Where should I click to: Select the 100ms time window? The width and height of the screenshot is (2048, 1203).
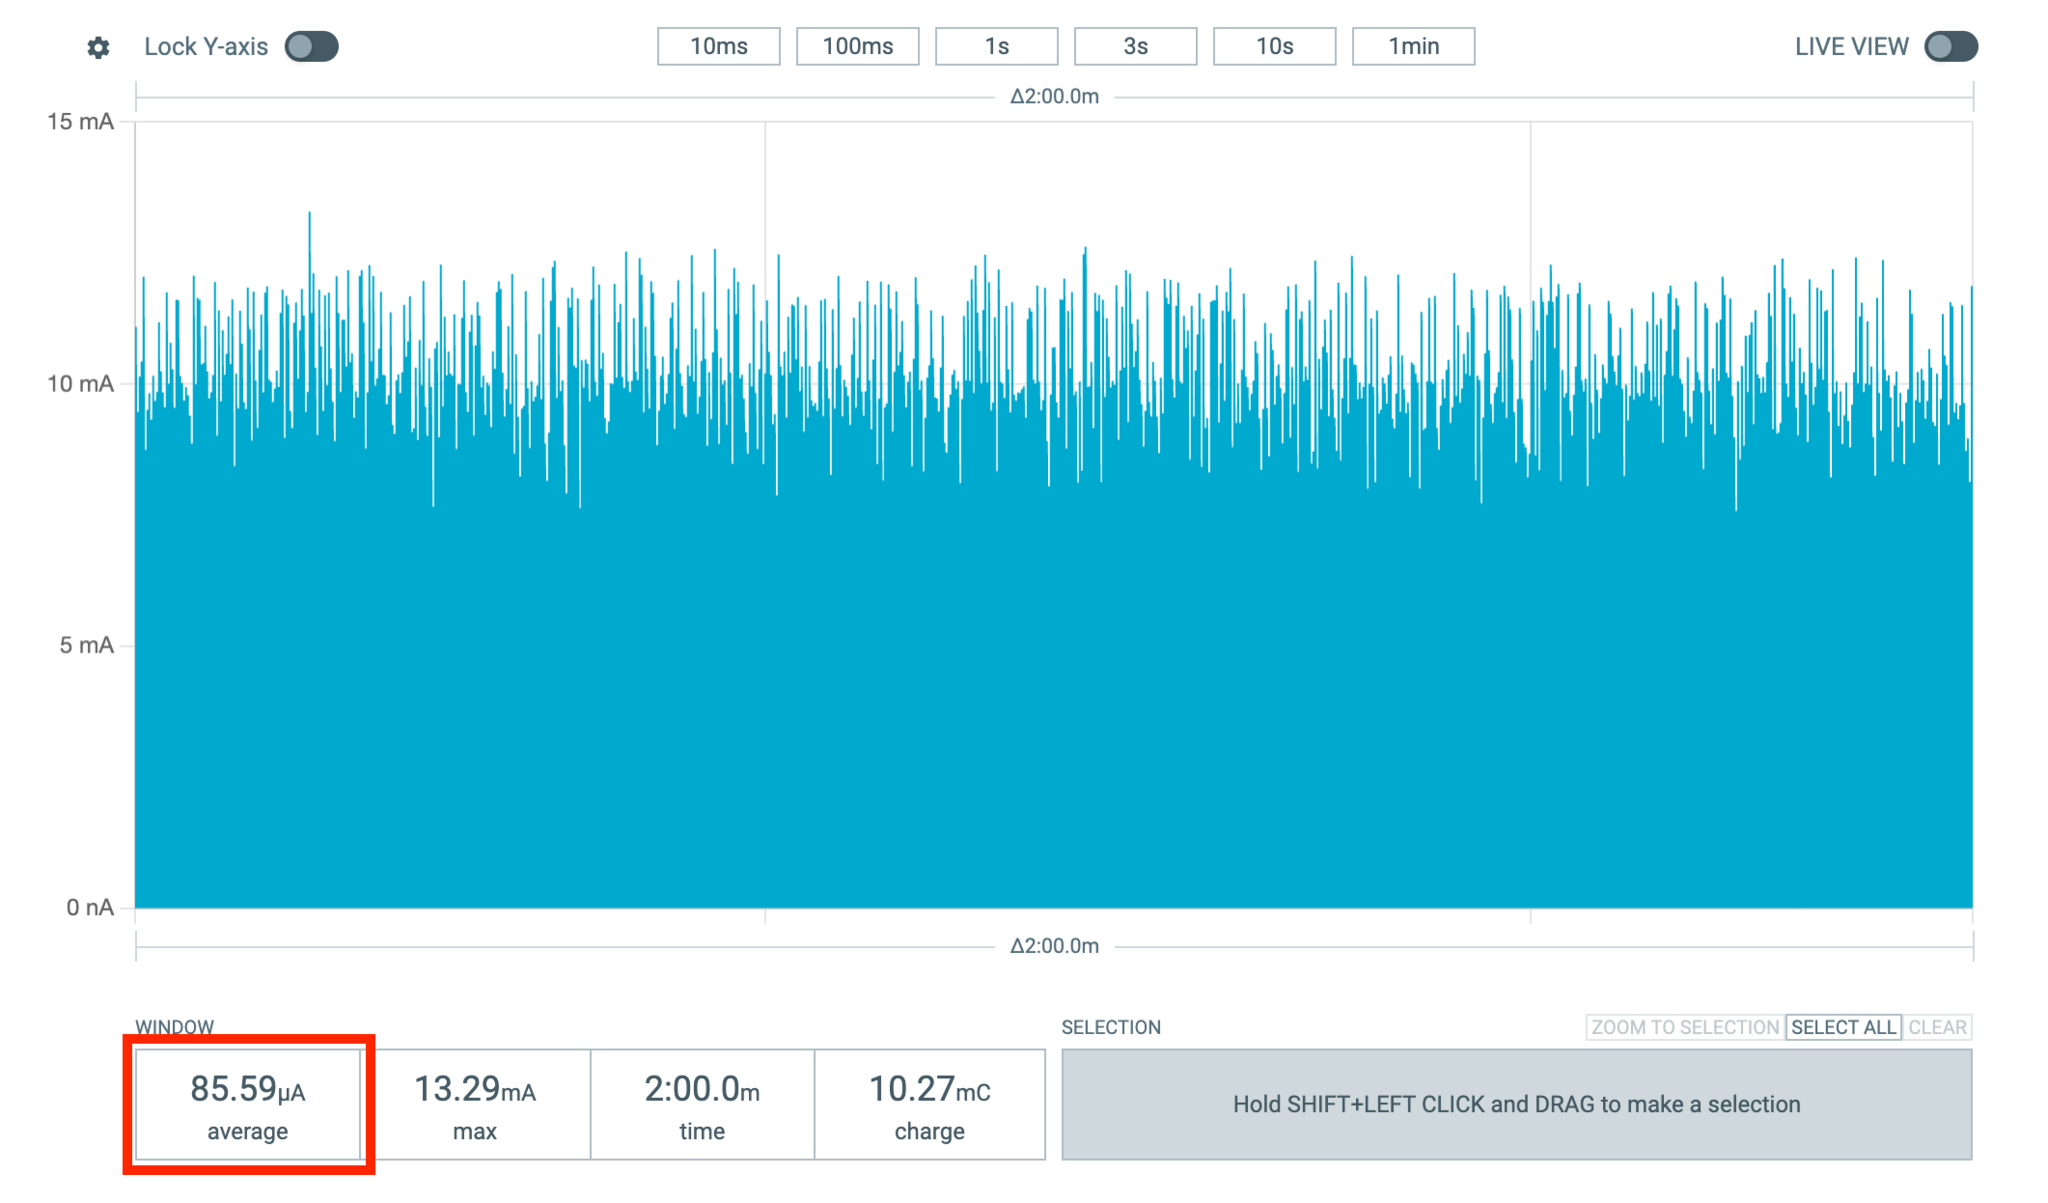(858, 45)
